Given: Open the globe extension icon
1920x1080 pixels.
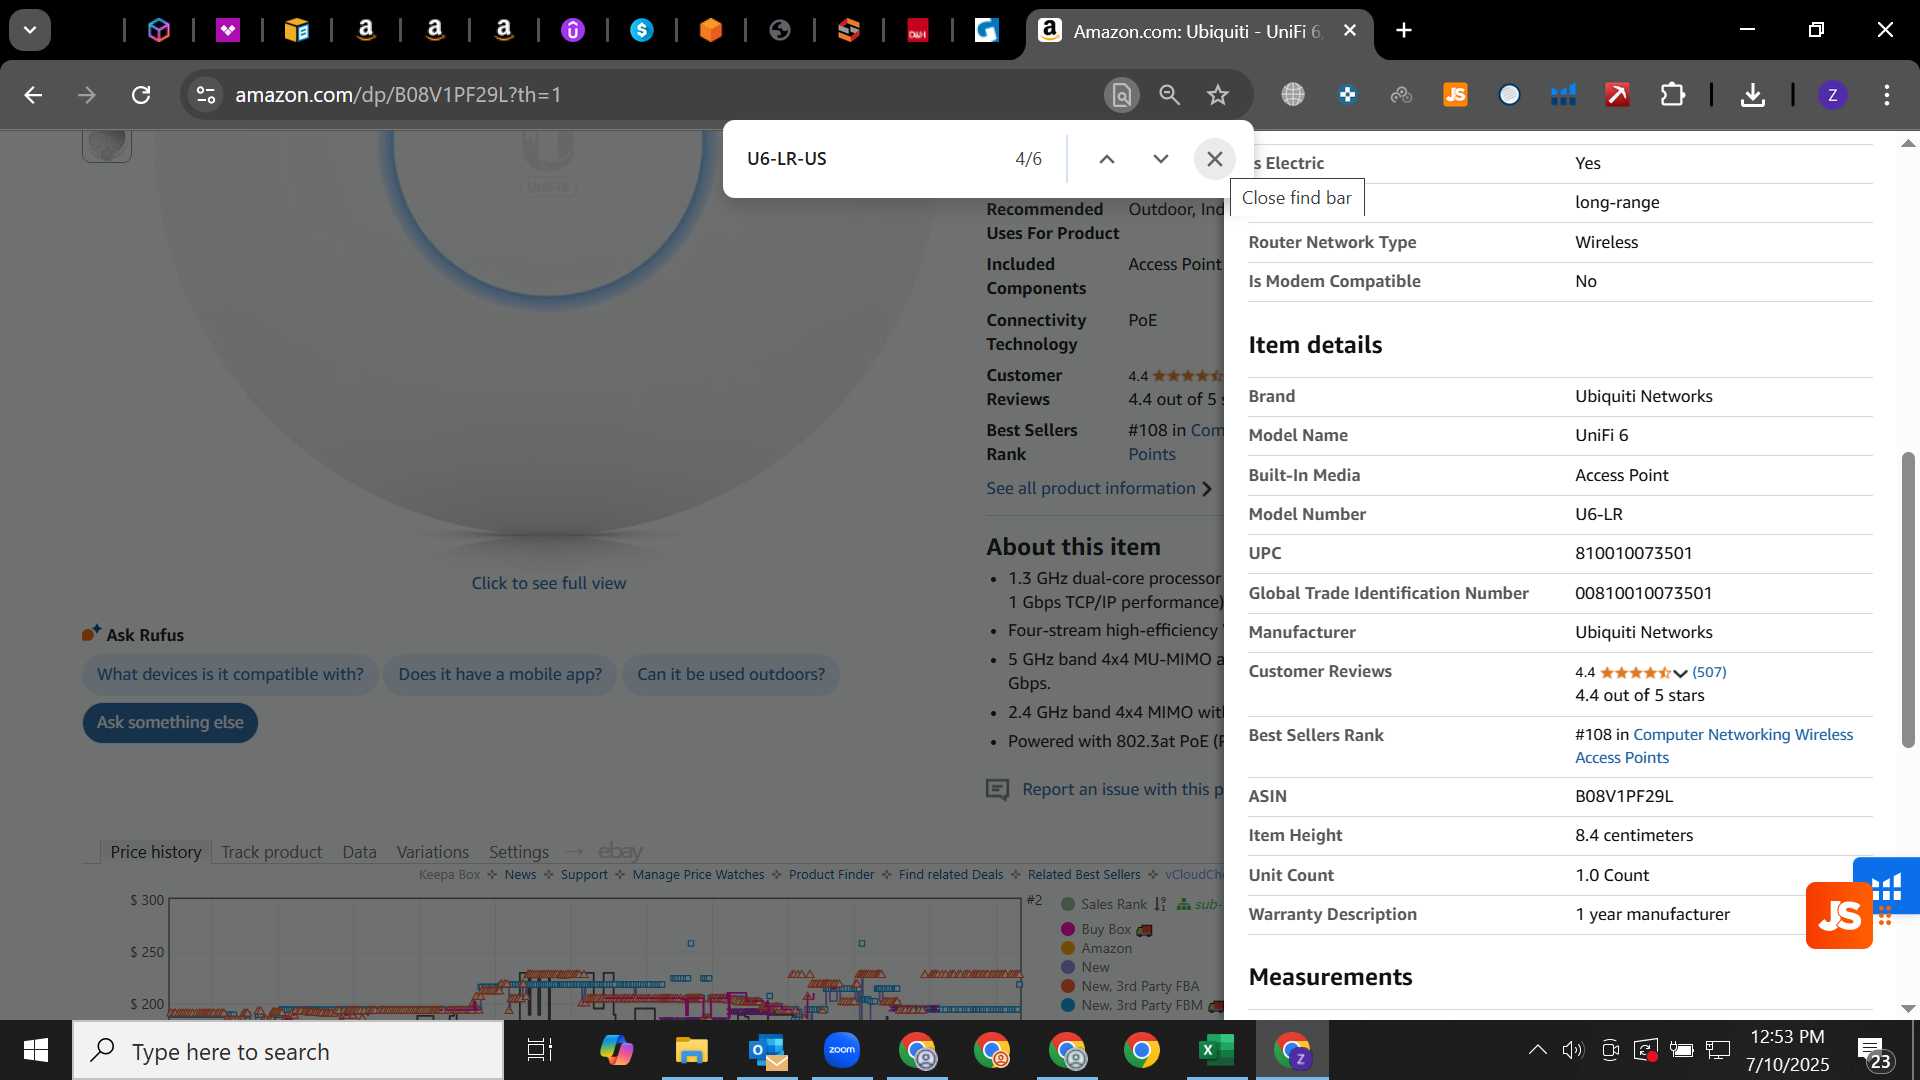Looking at the screenshot, I should 1293,95.
